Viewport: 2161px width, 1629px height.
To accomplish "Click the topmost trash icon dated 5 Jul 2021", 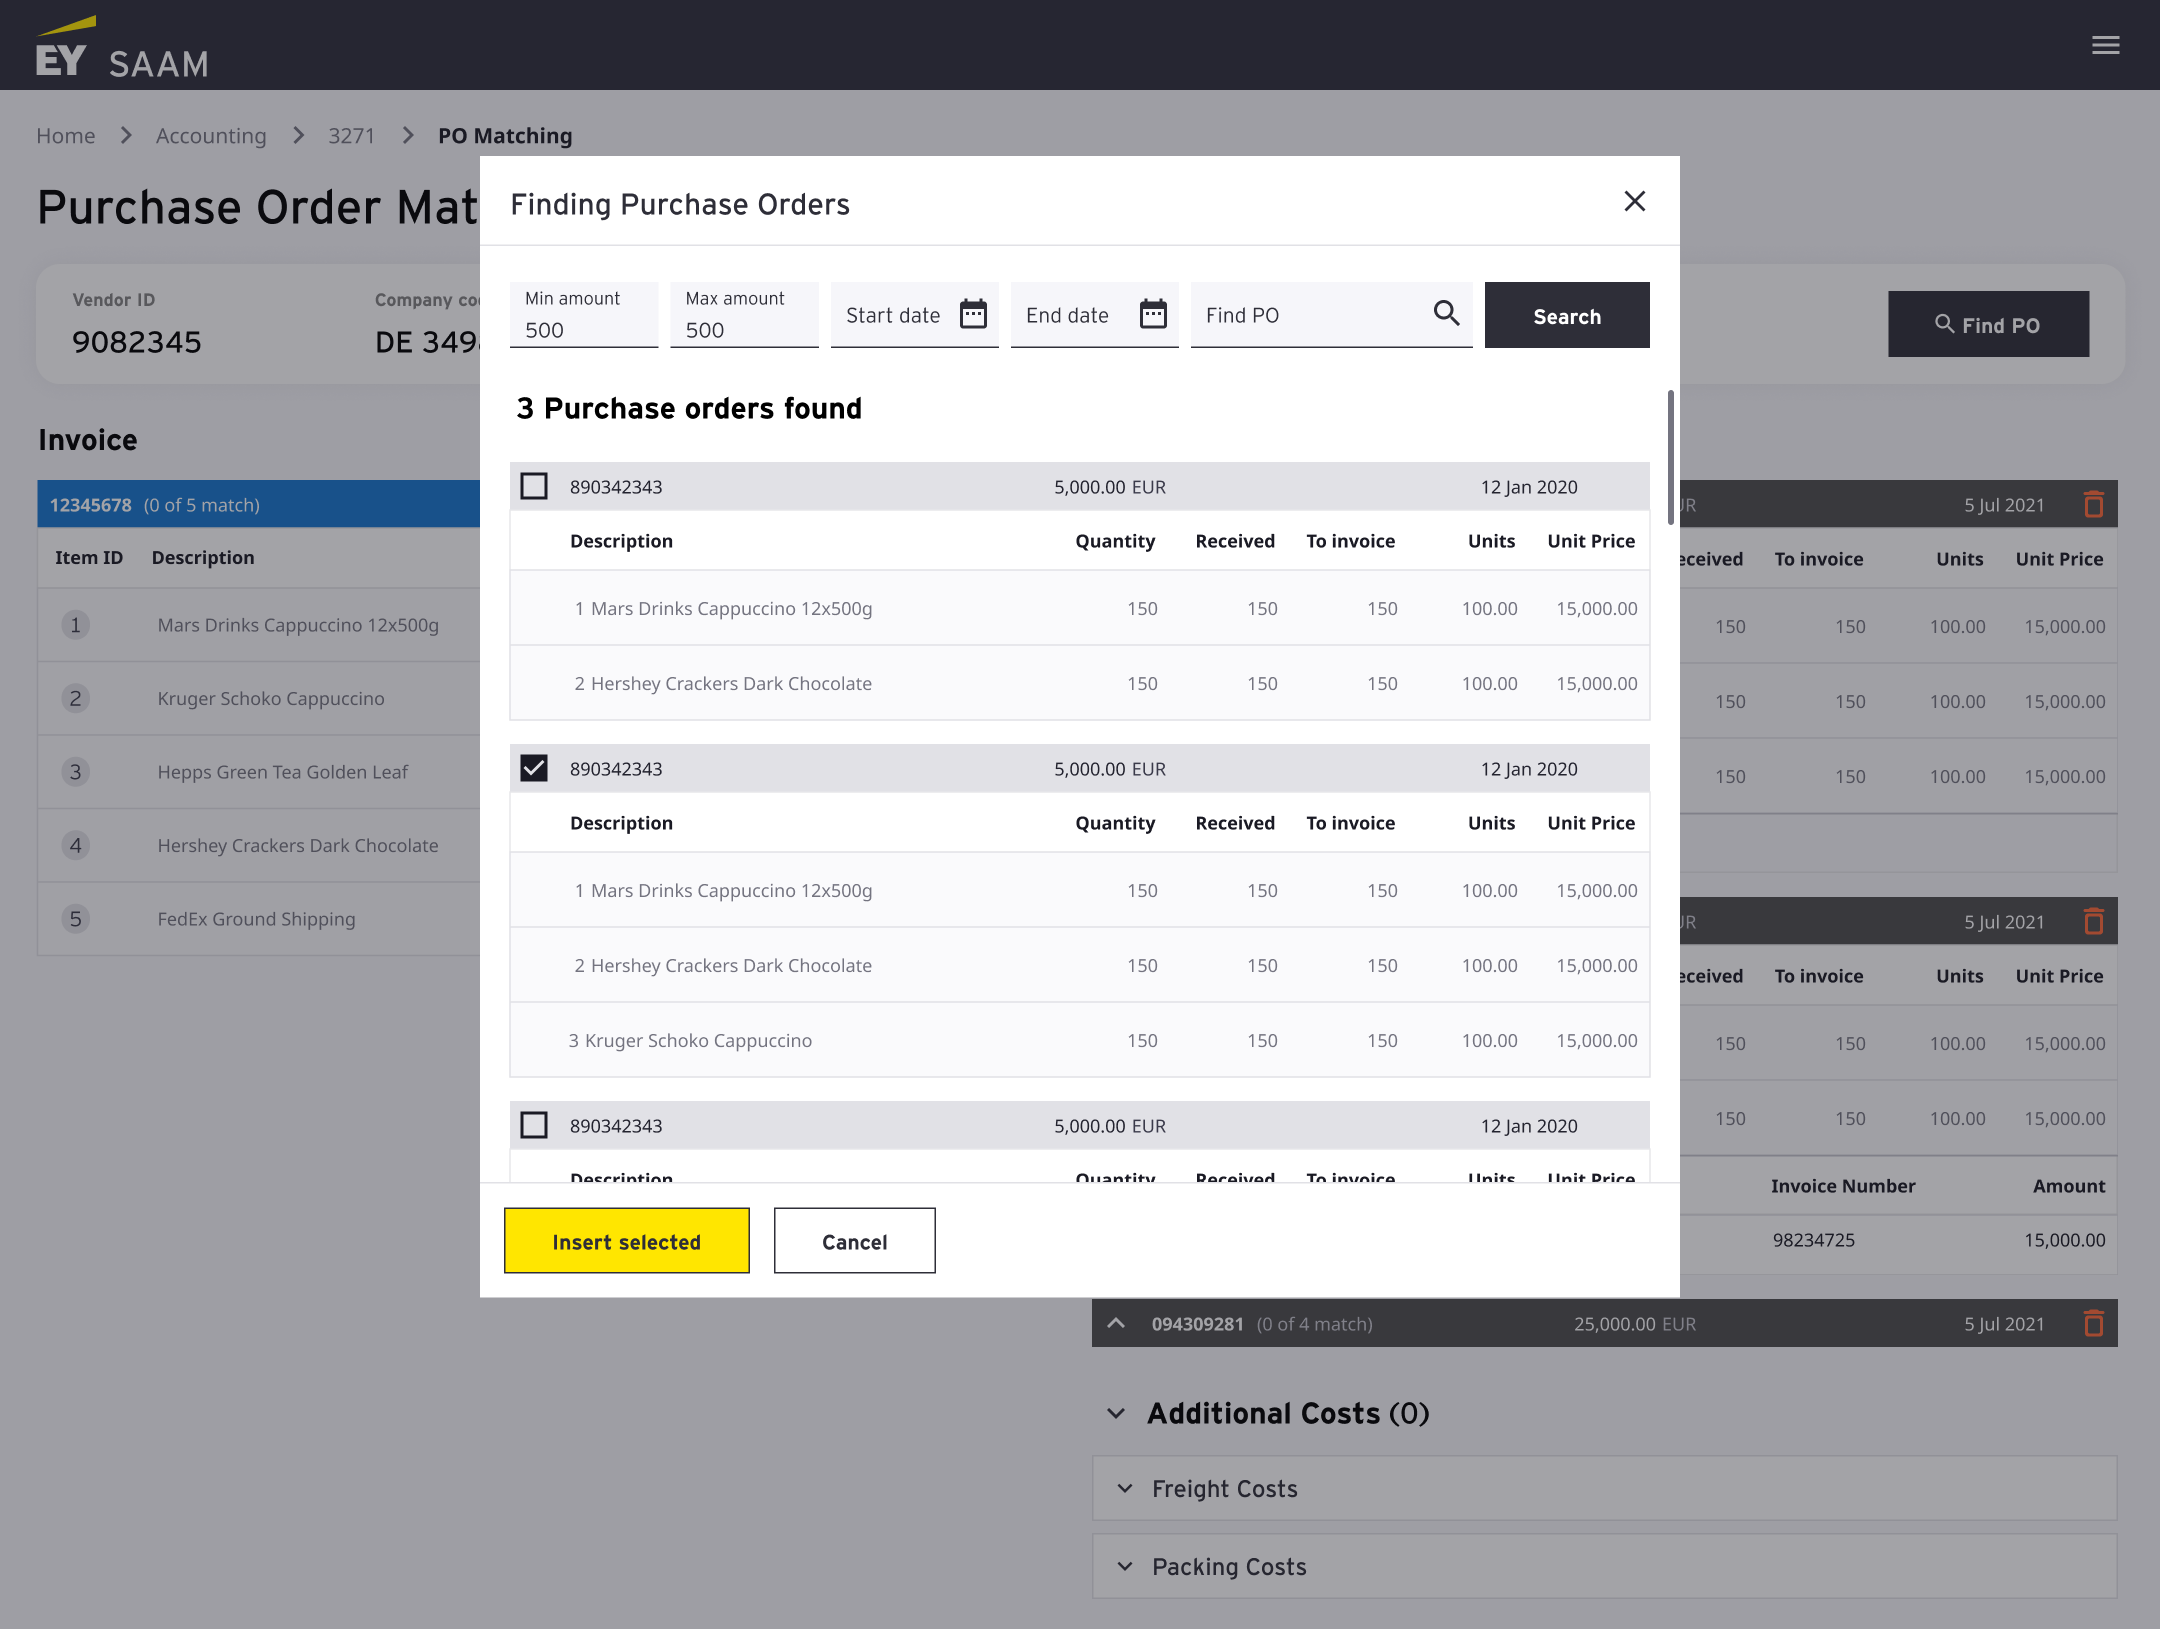I will click(x=2093, y=505).
